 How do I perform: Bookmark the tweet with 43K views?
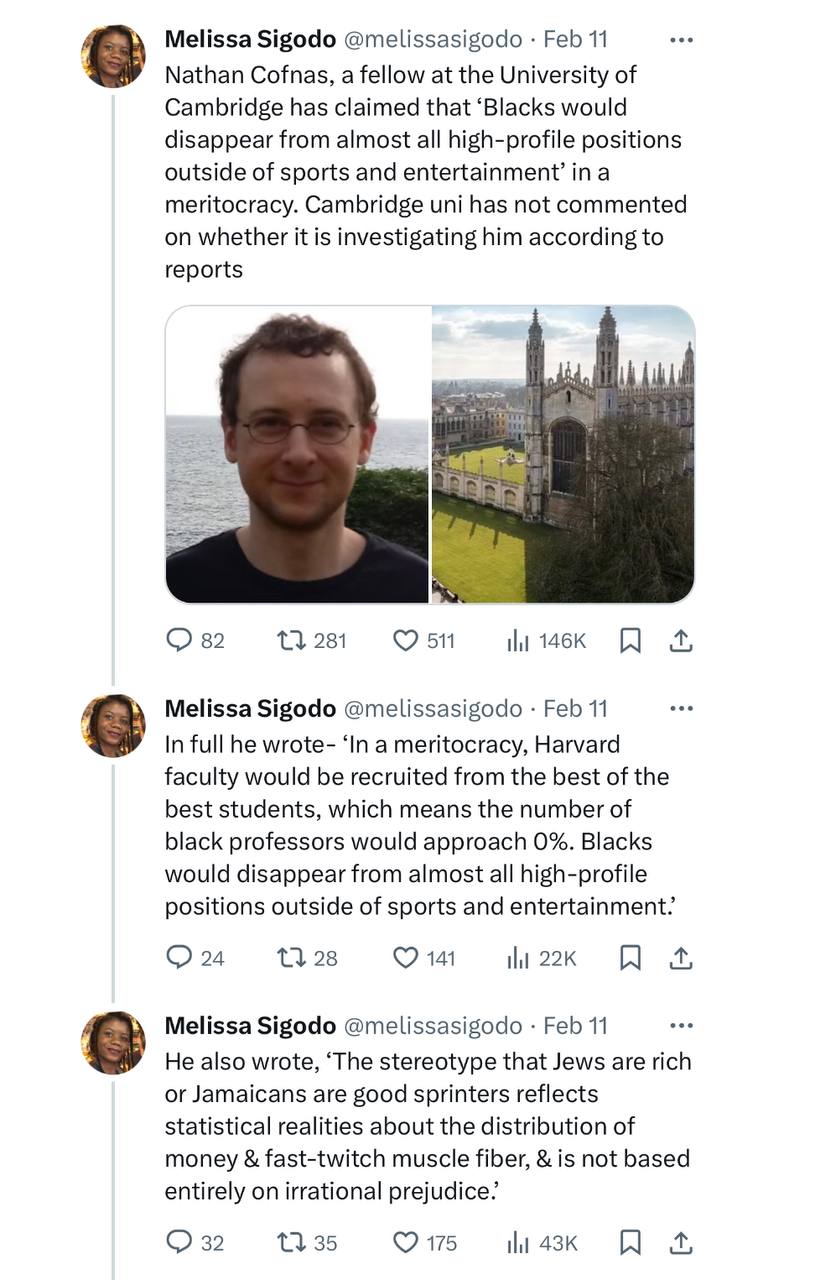630,1243
